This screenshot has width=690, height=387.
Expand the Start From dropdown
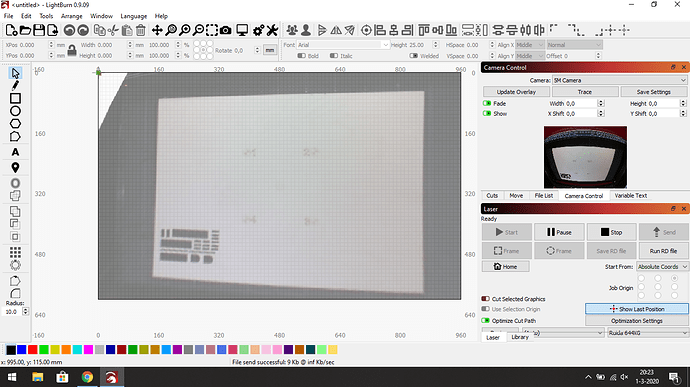[x=662, y=266]
